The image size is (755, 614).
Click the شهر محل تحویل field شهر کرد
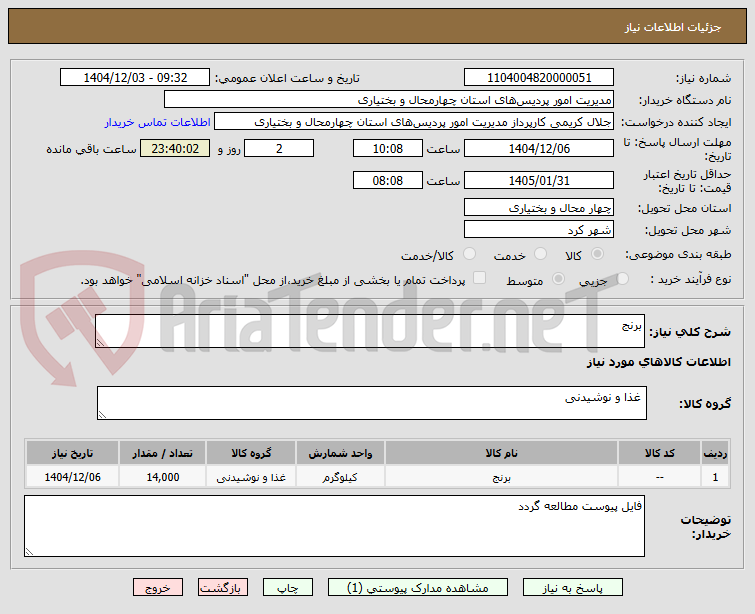pyautogui.click(x=539, y=230)
